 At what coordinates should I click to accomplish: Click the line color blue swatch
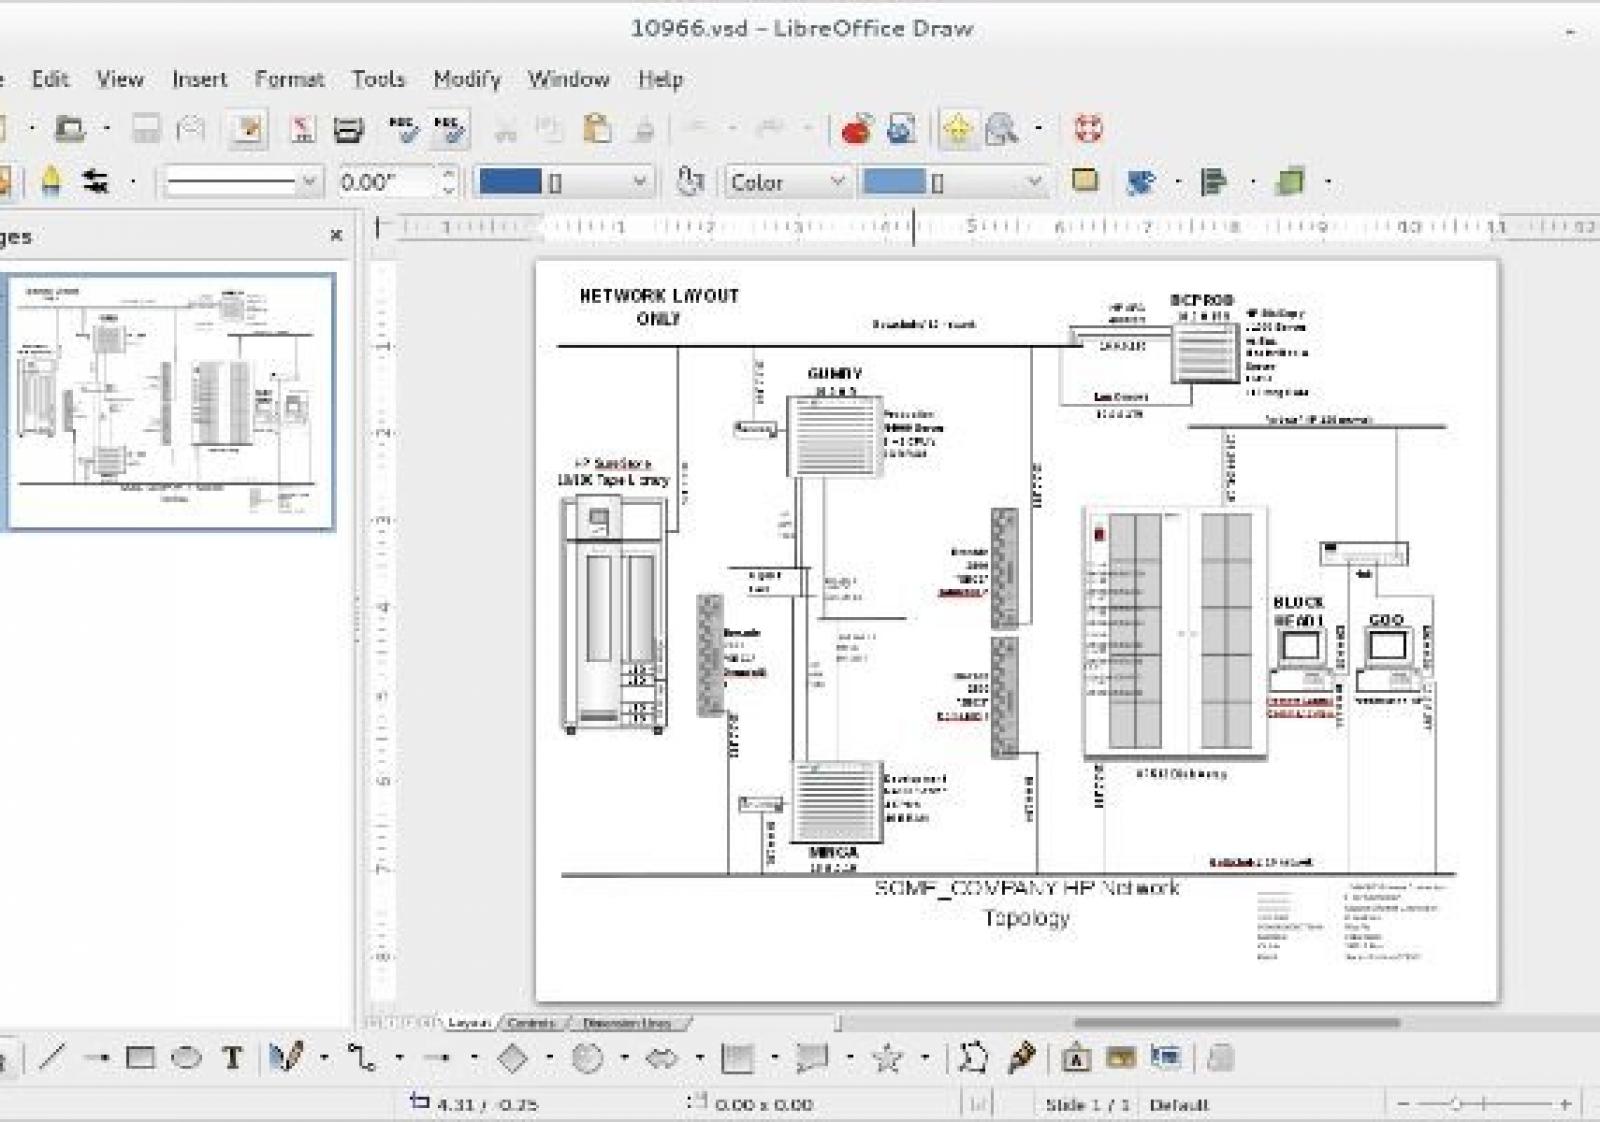[x=510, y=182]
